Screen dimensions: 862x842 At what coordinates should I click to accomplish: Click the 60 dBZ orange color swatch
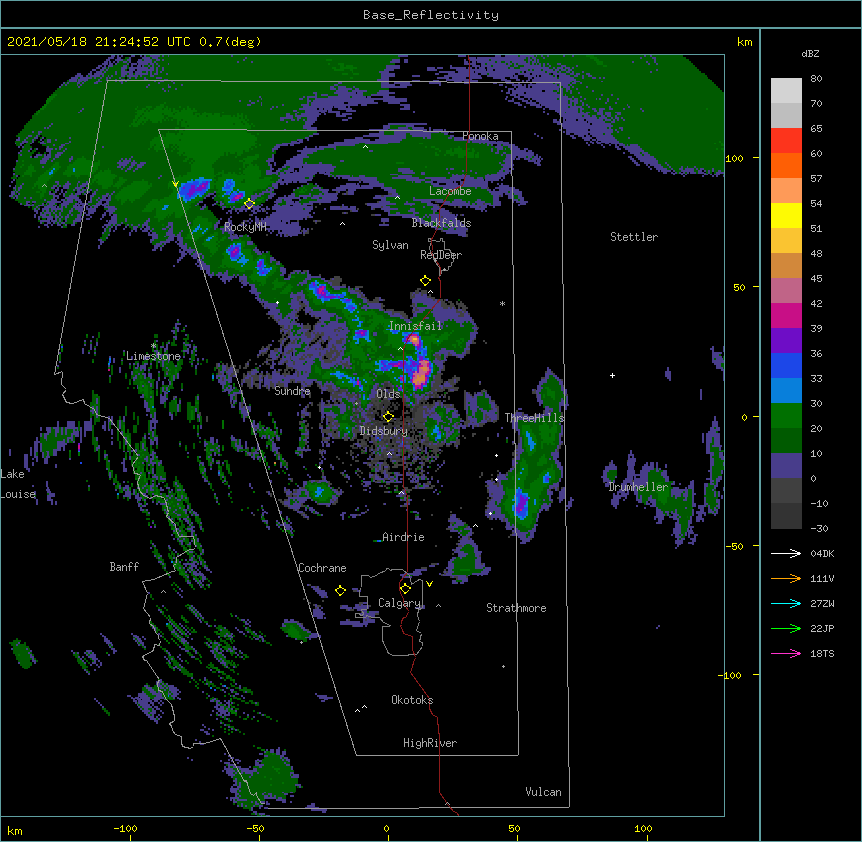[786, 165]
